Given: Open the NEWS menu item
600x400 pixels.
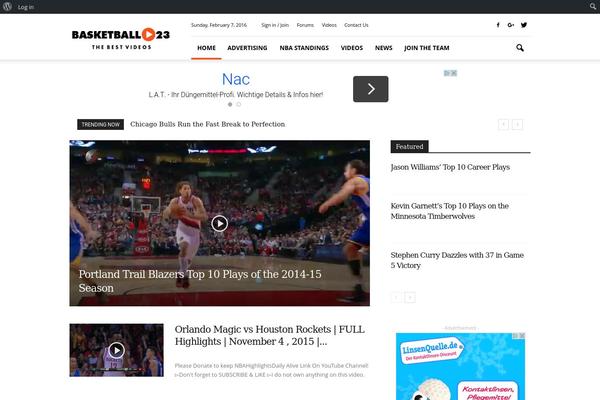Looking at the screenshot, I should pos(383,48).
